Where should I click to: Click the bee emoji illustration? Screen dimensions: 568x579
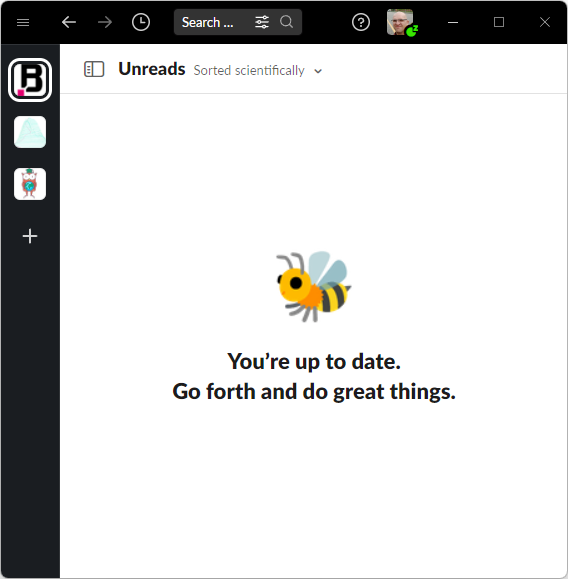click(x=313, y=287)
